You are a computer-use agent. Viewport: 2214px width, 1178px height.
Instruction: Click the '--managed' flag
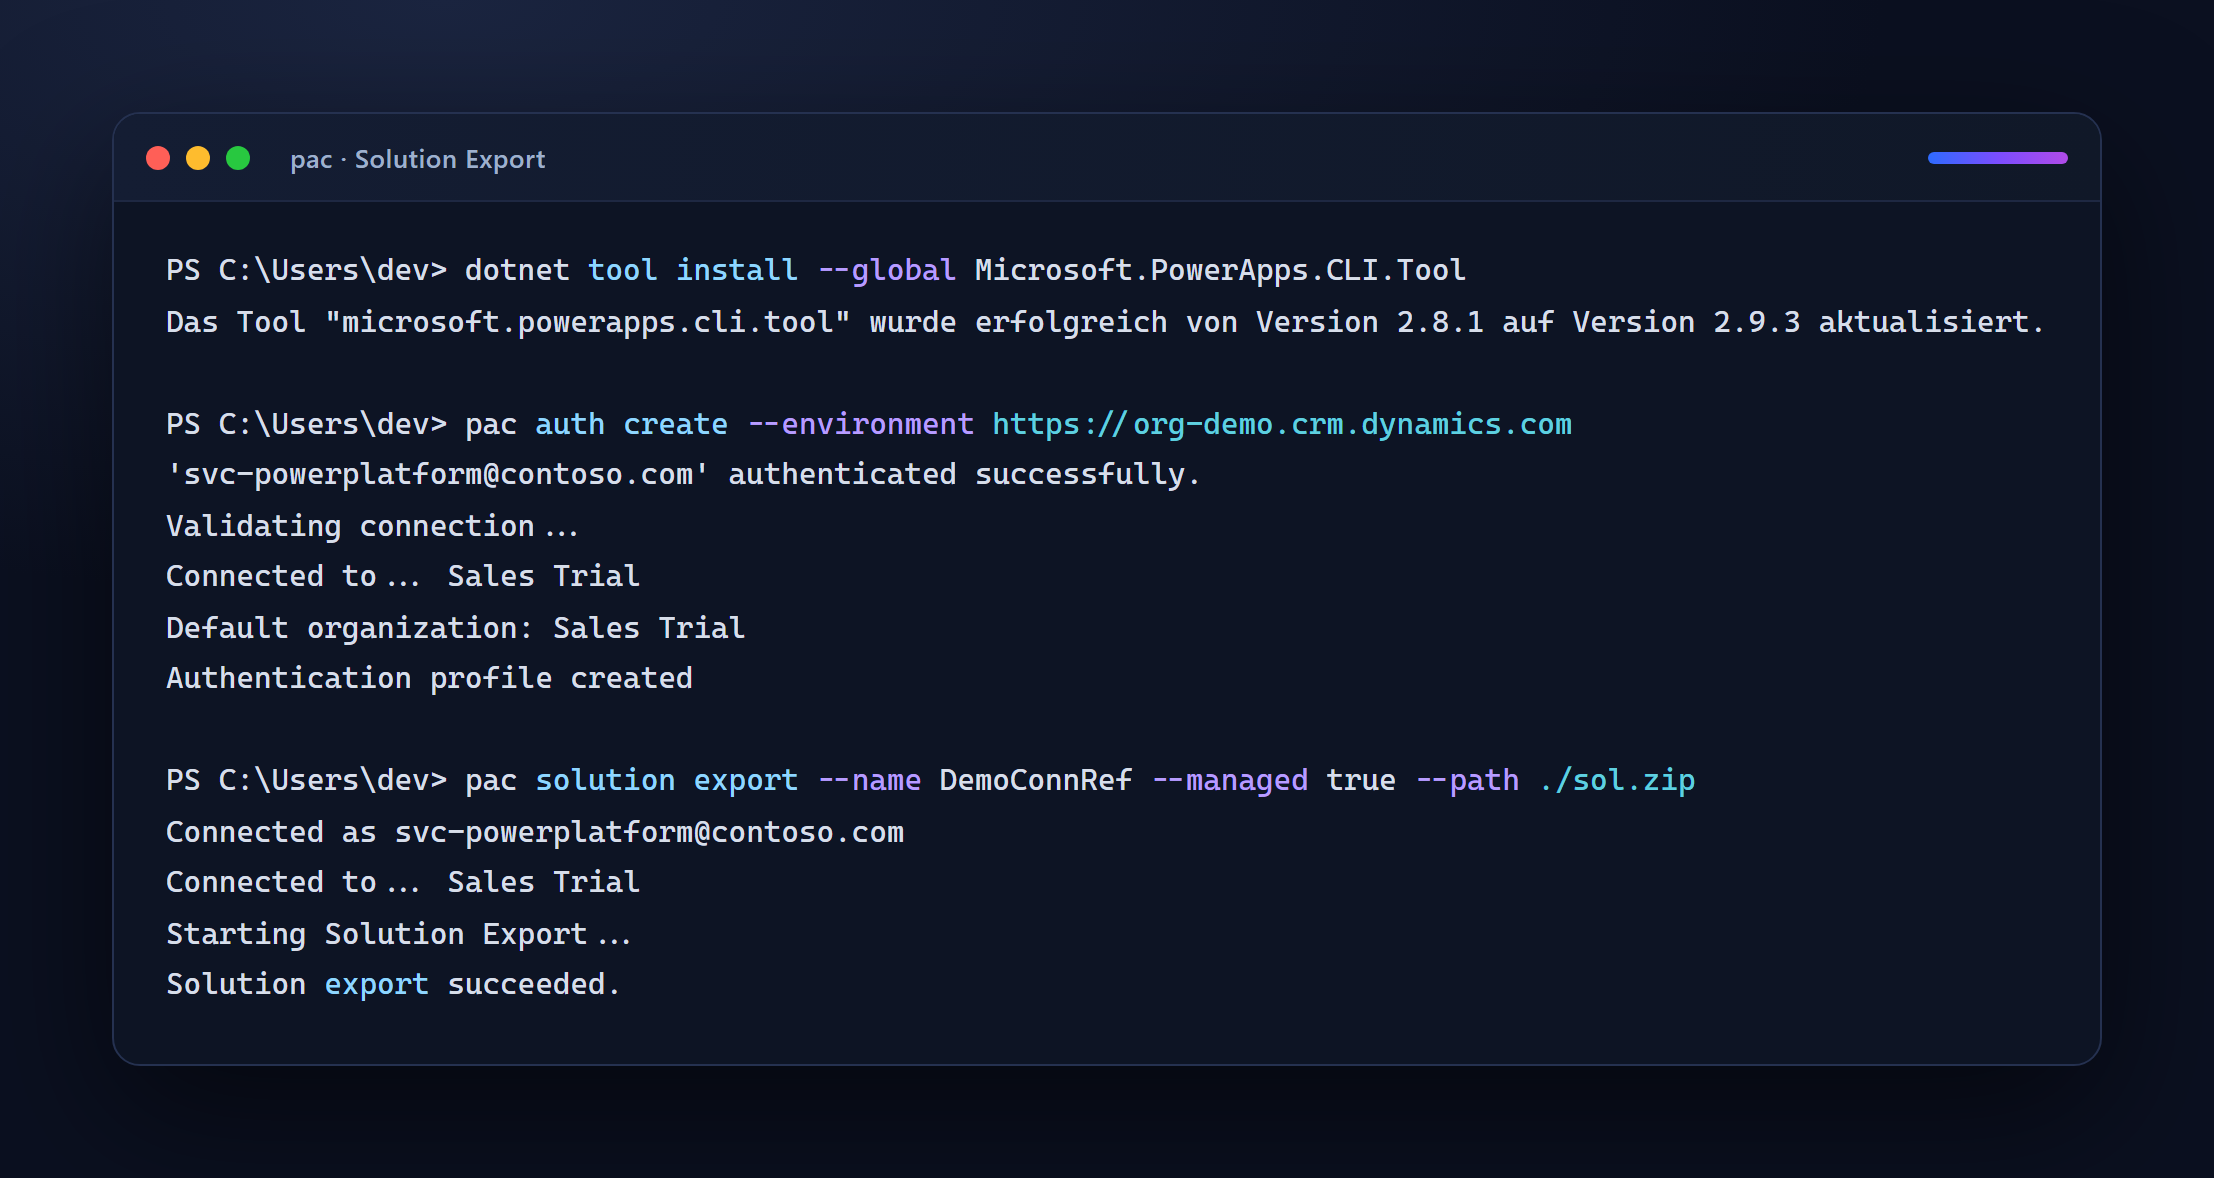click(1230, 780)
